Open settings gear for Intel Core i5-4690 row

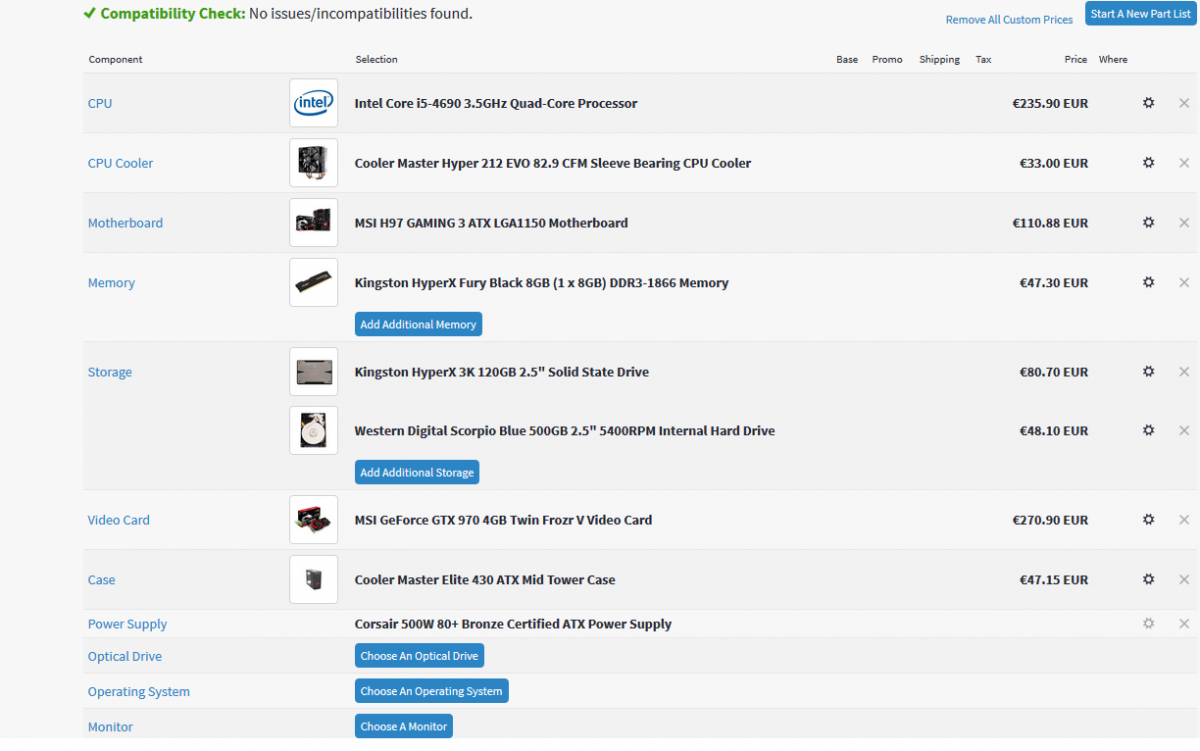pyautogui.click(x=1148, y=103)
